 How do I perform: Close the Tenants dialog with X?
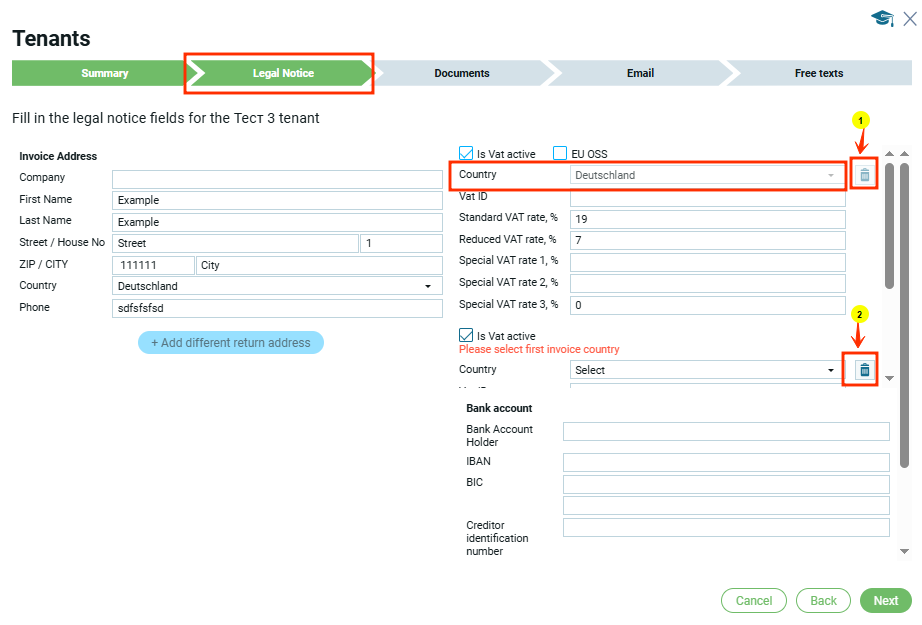[909, 18]
